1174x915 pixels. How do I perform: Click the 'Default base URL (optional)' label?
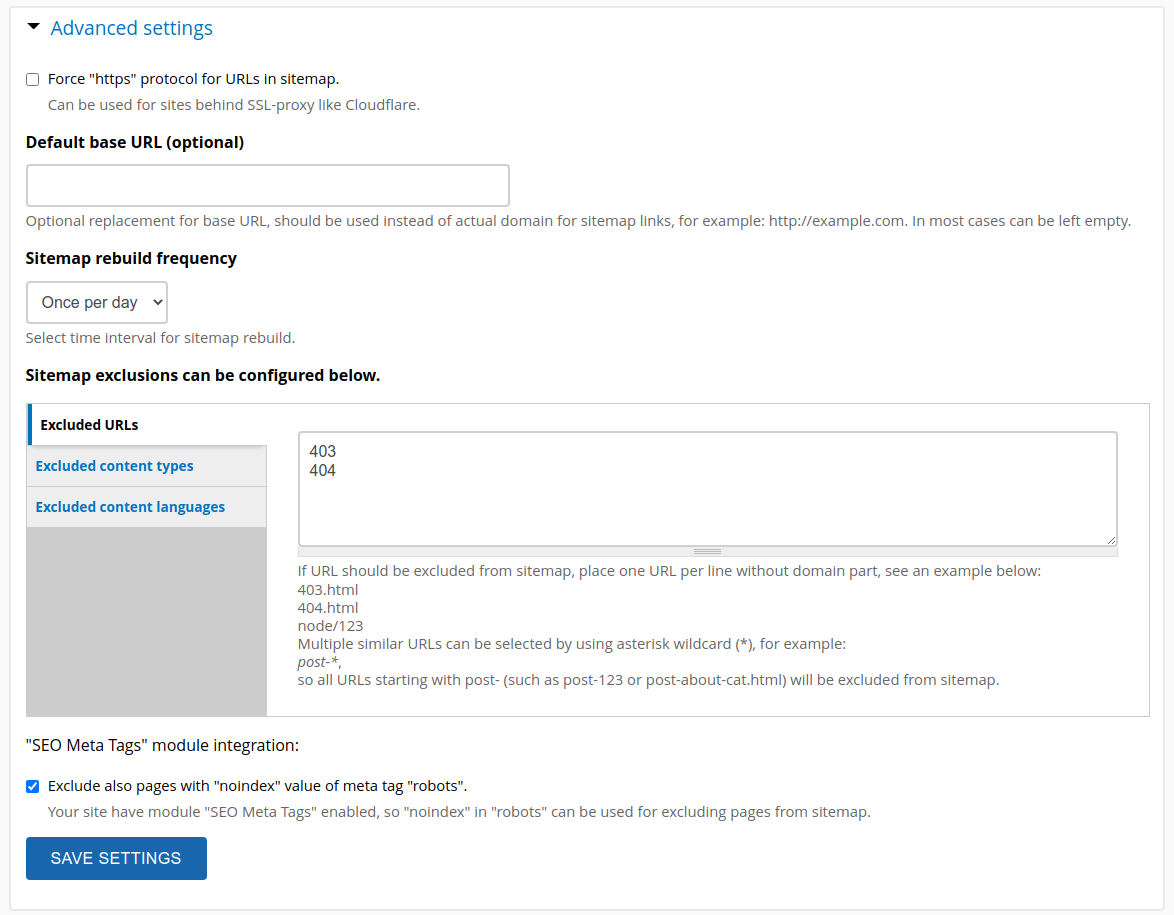pyautogui.click(x=135, y=142)
